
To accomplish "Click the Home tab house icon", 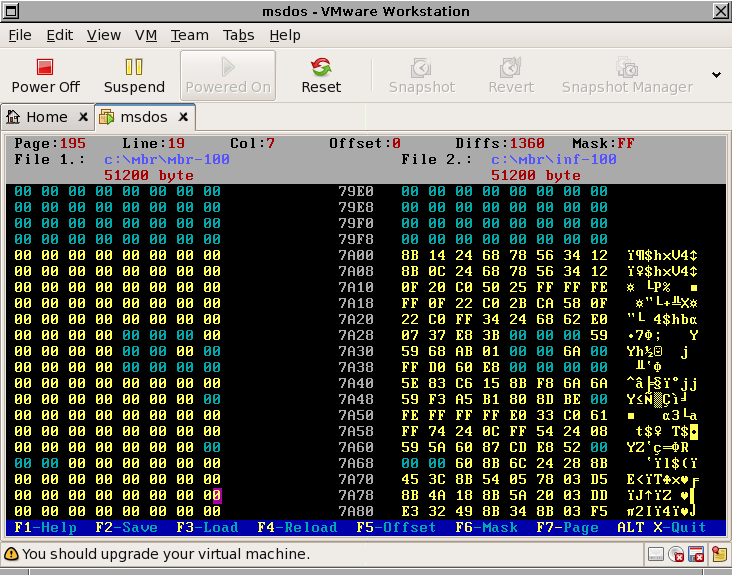I will 13,117.
